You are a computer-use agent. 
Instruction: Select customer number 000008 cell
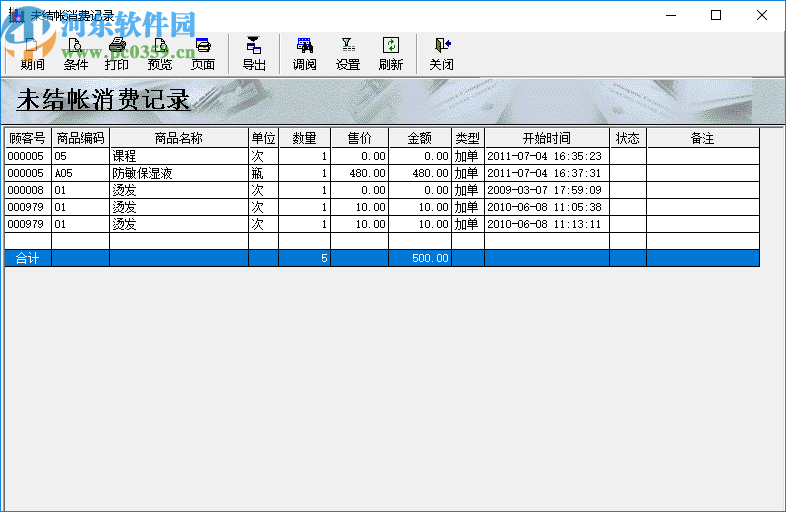click(28, 190)
